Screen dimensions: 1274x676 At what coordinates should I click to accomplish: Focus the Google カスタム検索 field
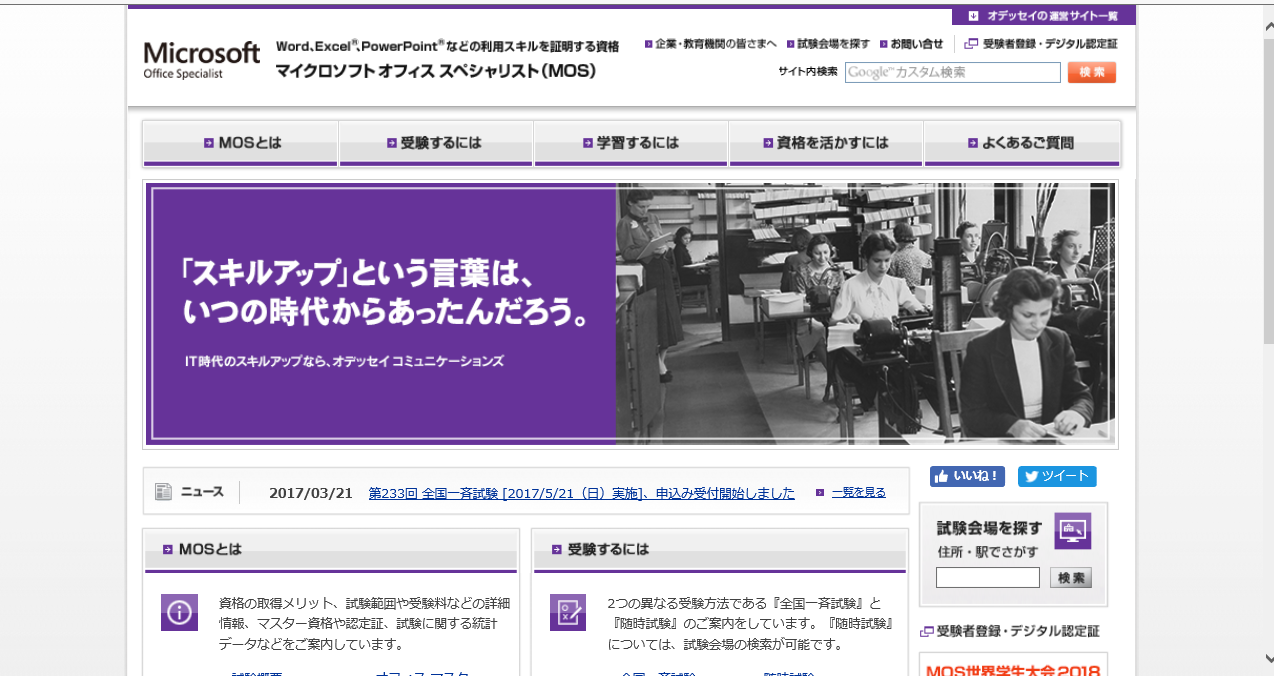[952, 72]
